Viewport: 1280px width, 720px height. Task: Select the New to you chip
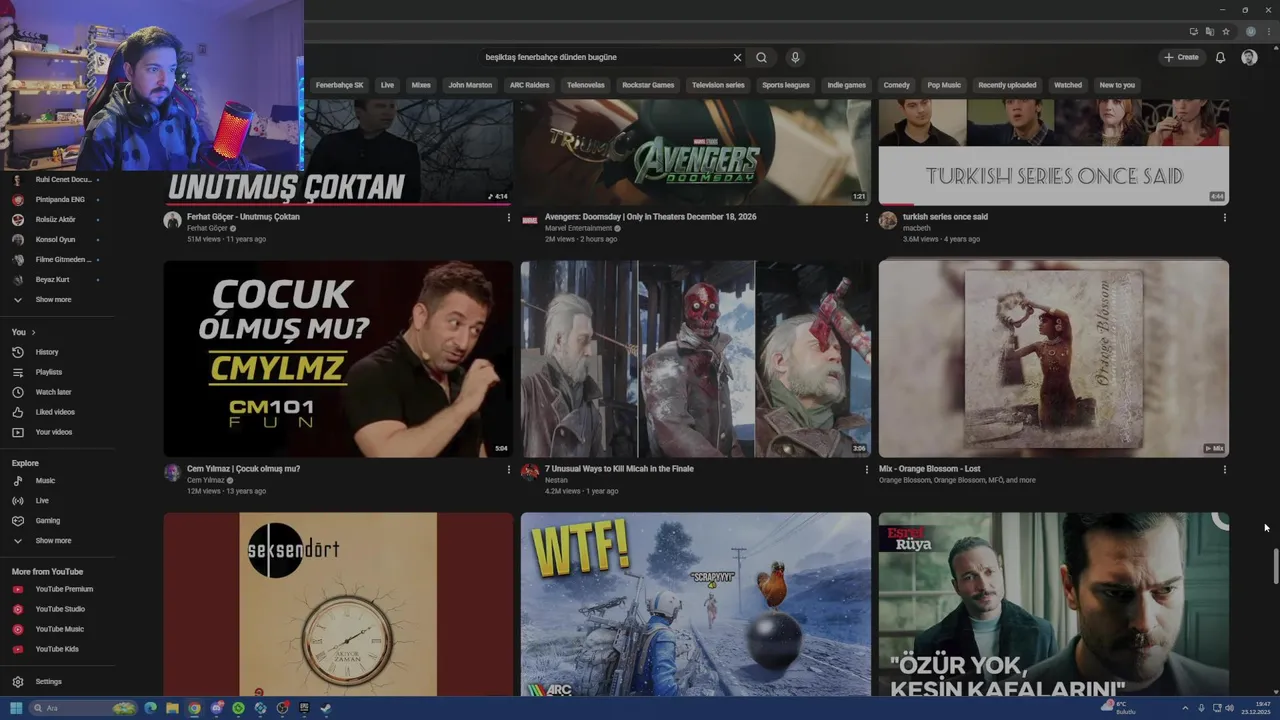point(1117,85)
